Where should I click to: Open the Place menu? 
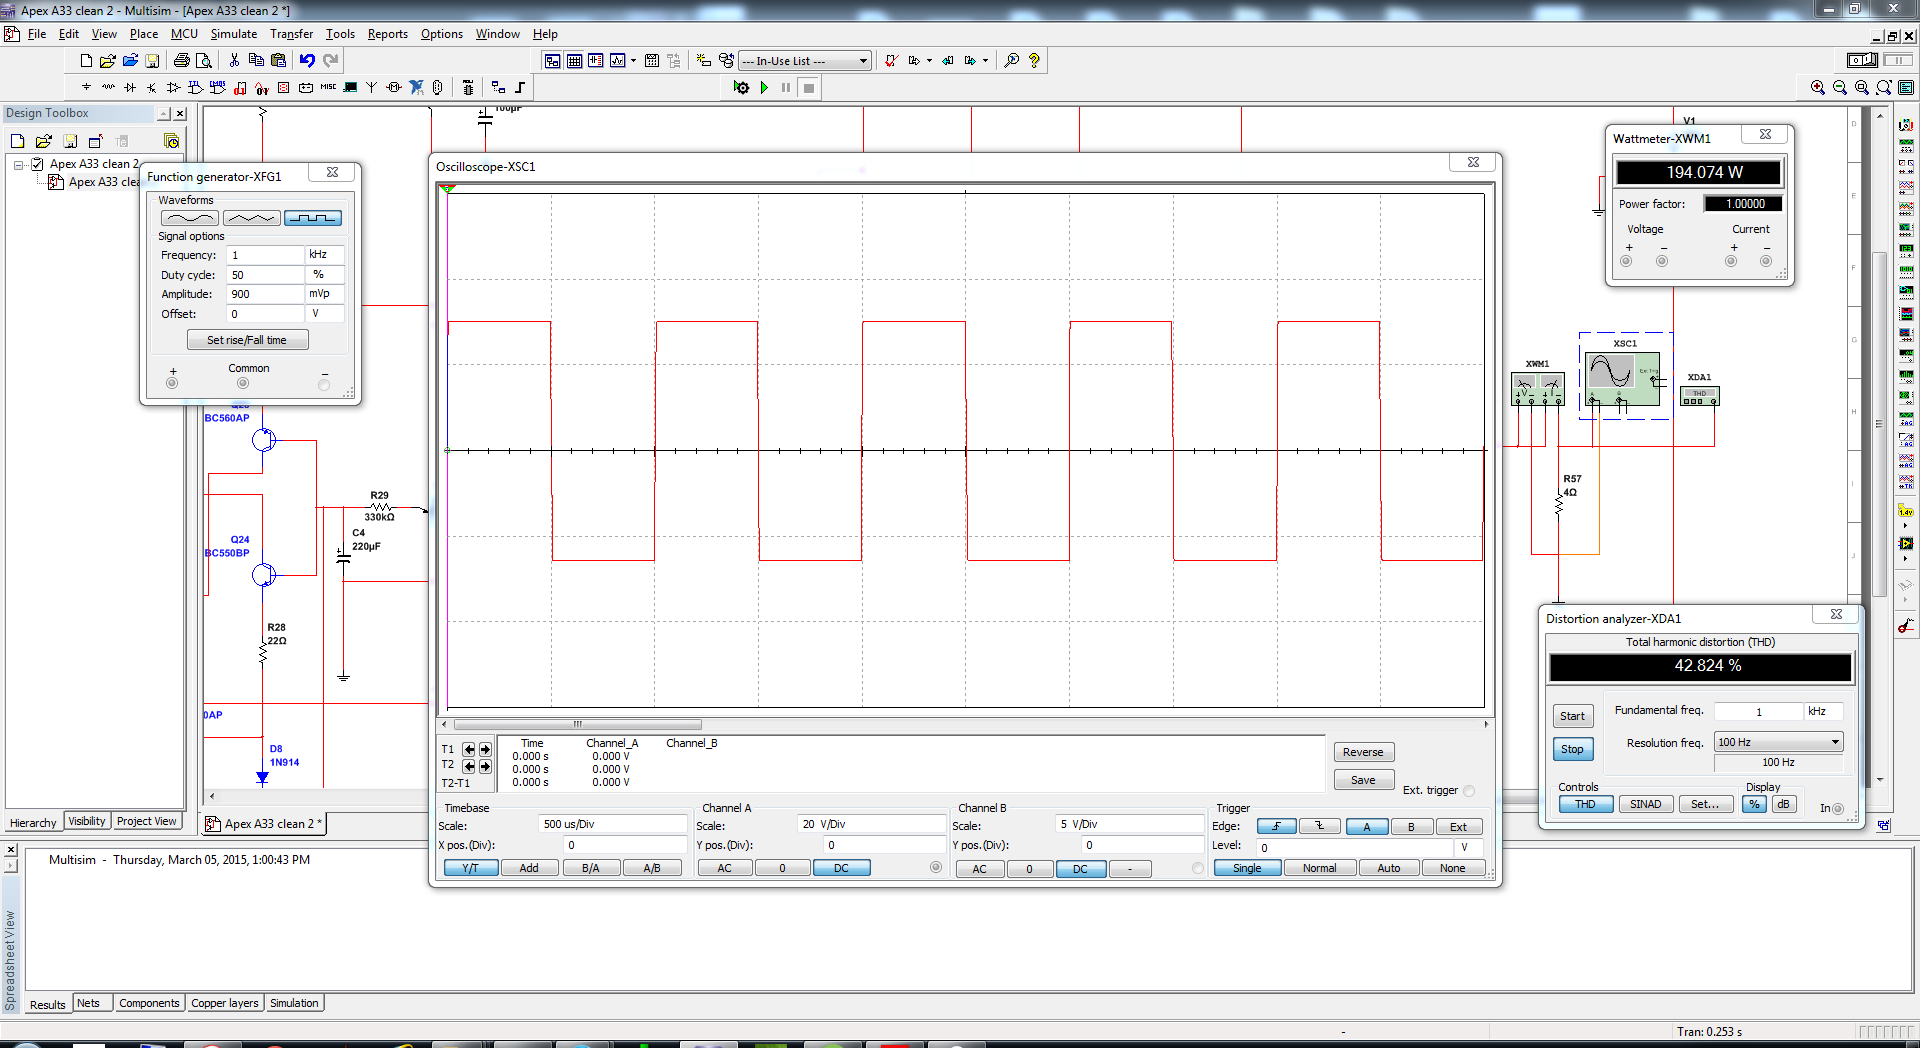pyautogui.click(x=143, y=34)
